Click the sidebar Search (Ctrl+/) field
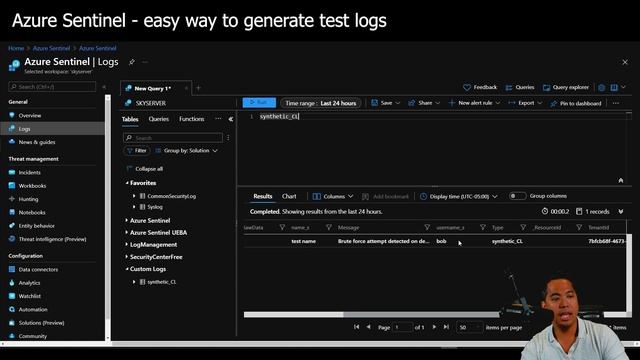640x360 pixels. (52, 87)
